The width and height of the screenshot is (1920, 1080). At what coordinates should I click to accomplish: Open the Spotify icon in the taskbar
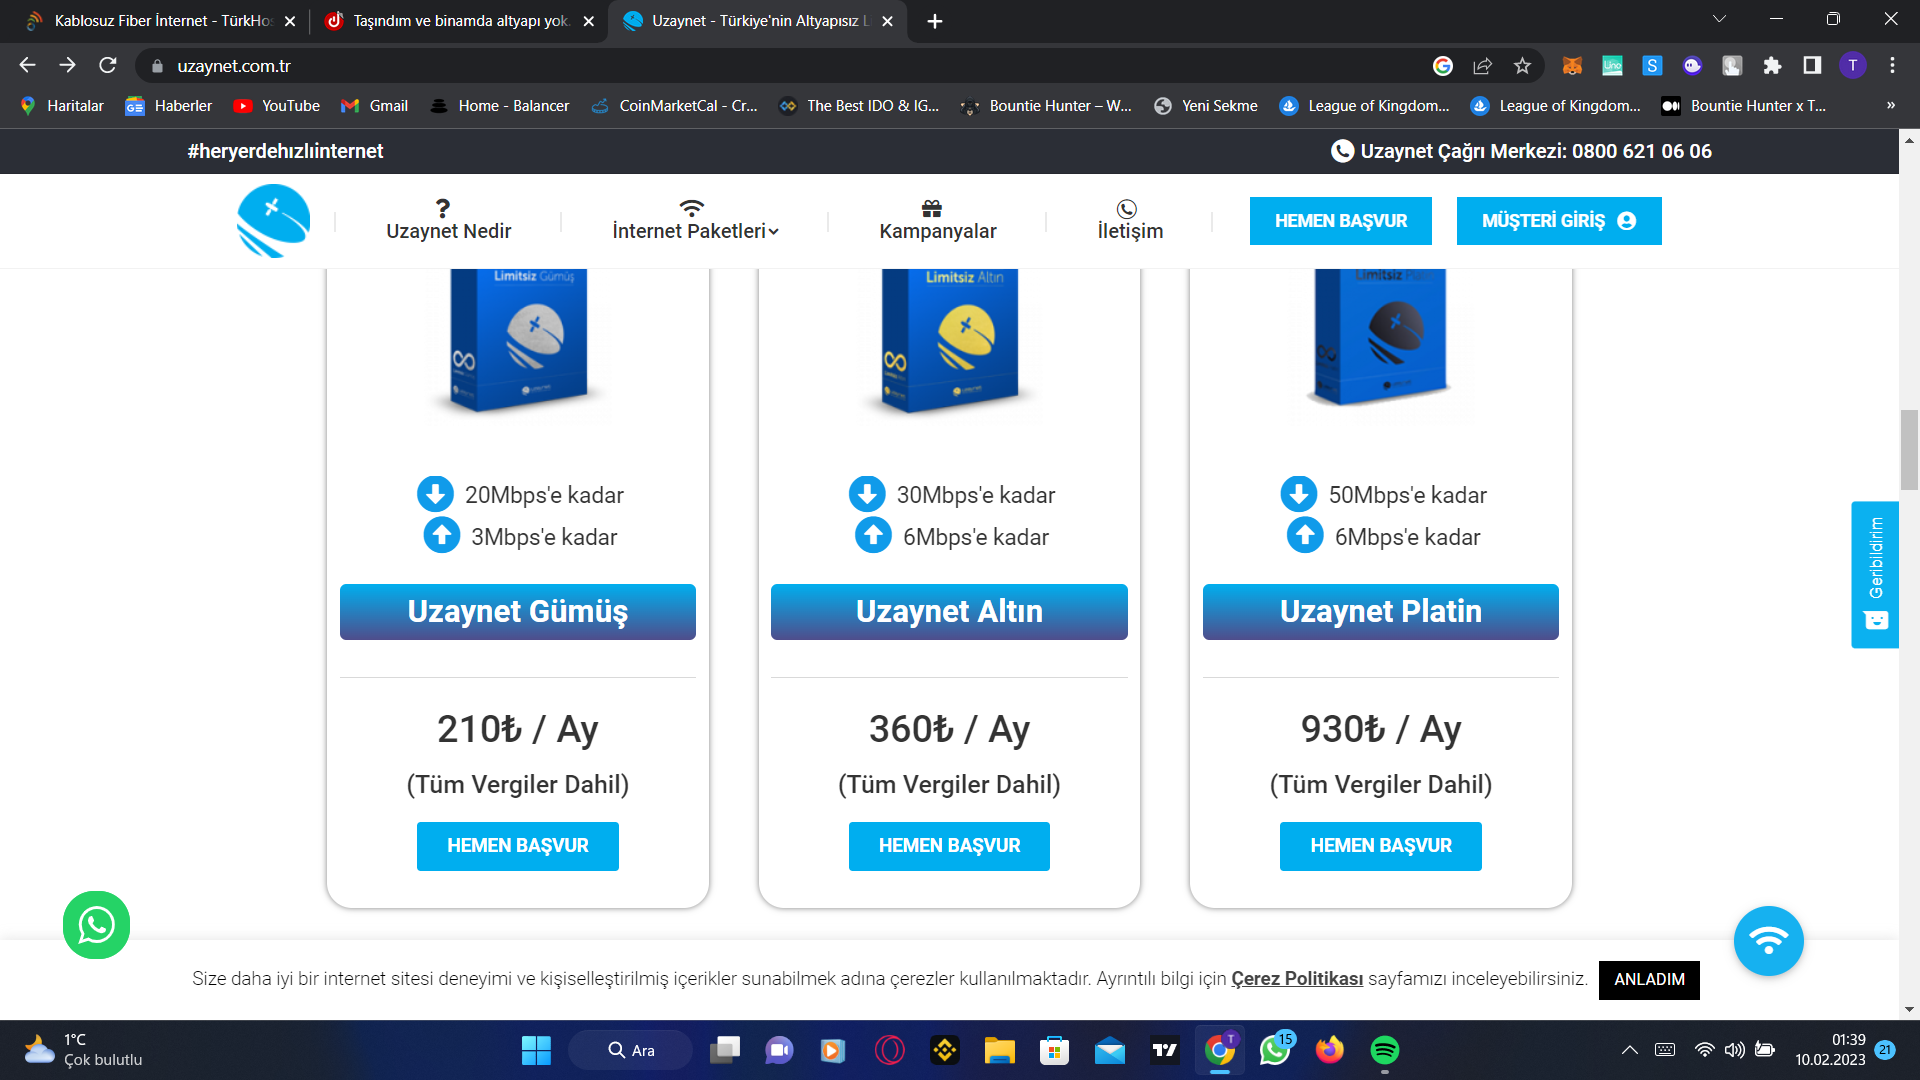pyautogui.click(x=1384, y=1050)
